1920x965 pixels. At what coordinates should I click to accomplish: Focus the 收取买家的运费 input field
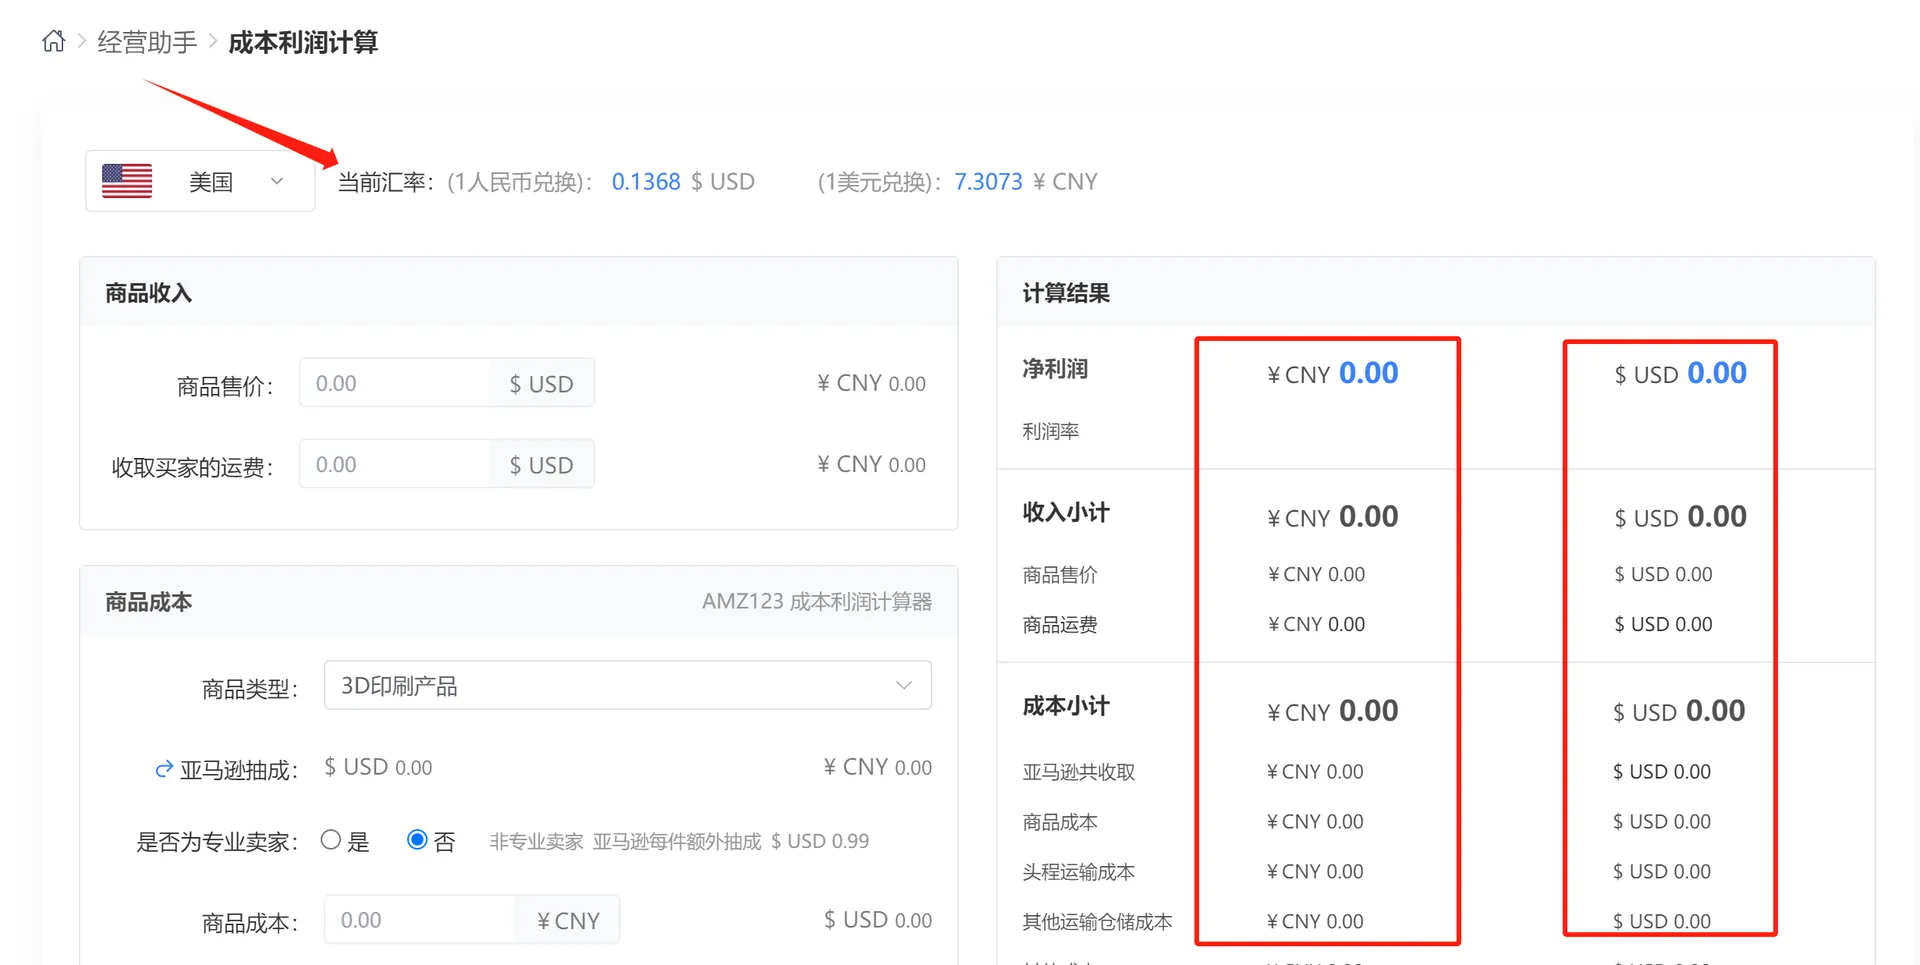[x=394, y=464]
